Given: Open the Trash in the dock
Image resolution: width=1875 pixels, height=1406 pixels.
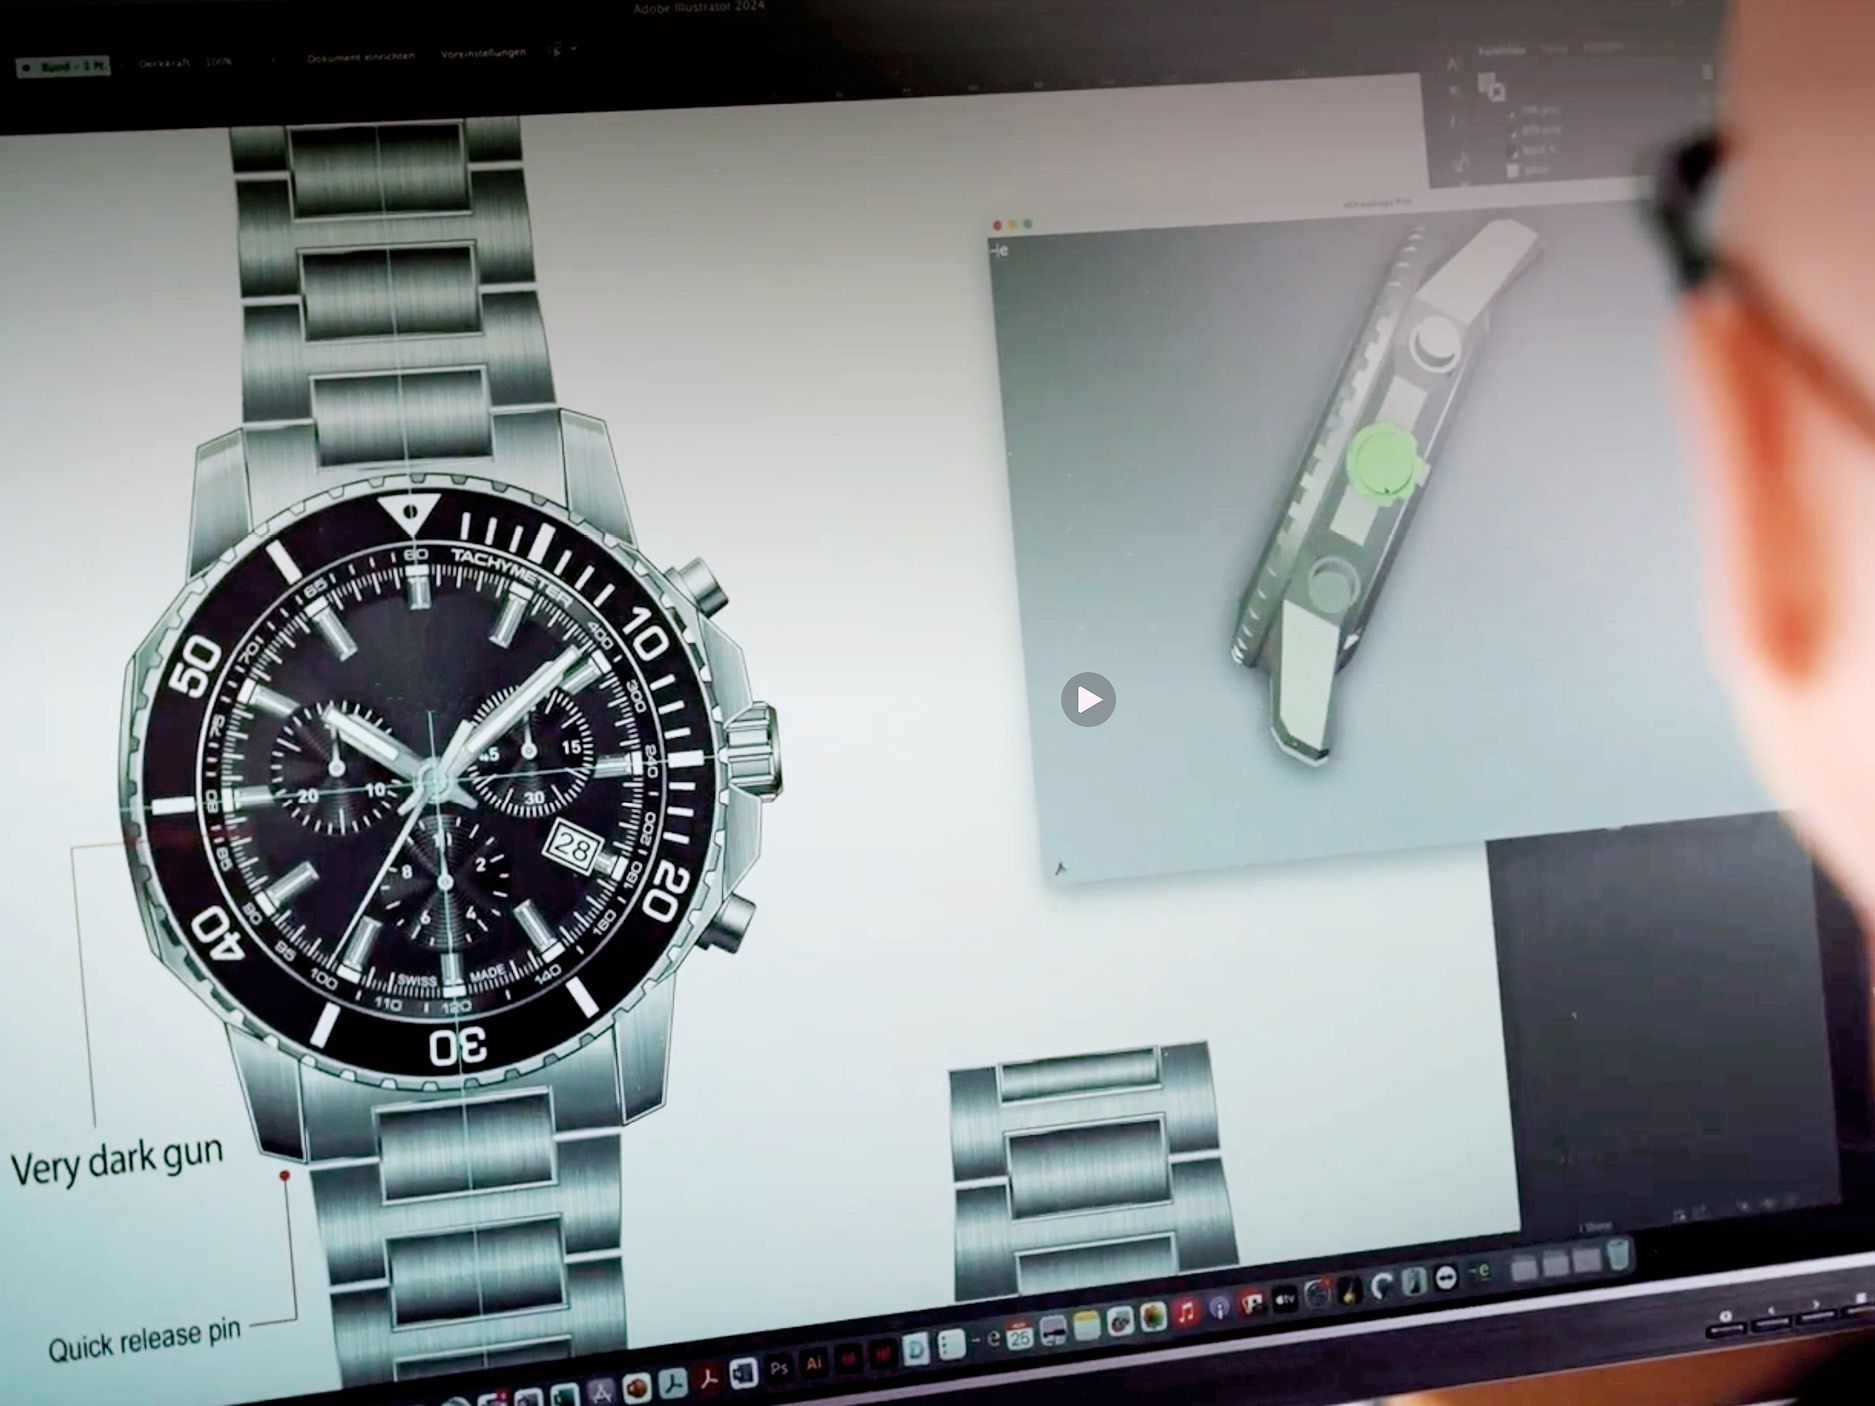Looking at the screenshot, I should (1617, 1254).
